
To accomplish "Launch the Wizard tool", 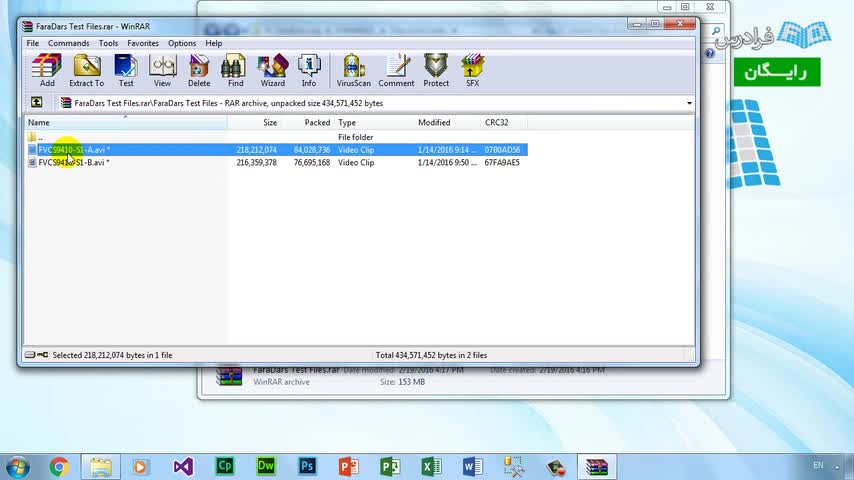I will pyautogui.click(x=272, y=70).
